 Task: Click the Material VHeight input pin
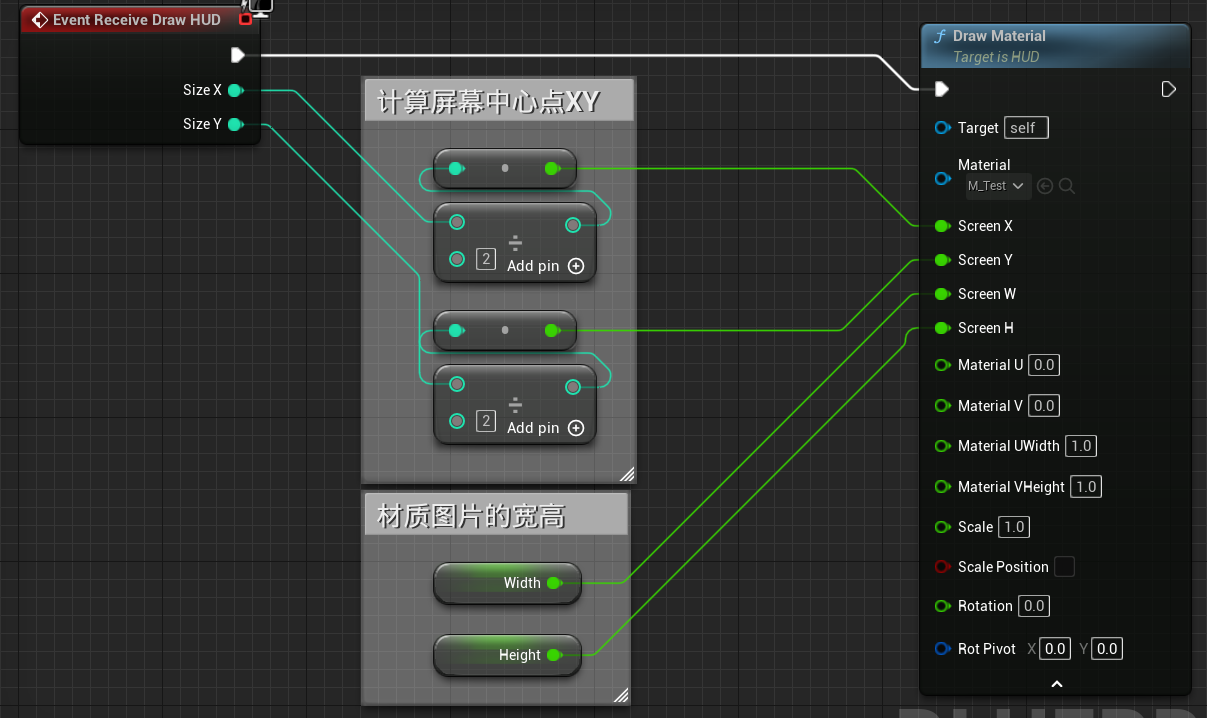(x=942, y=487)
